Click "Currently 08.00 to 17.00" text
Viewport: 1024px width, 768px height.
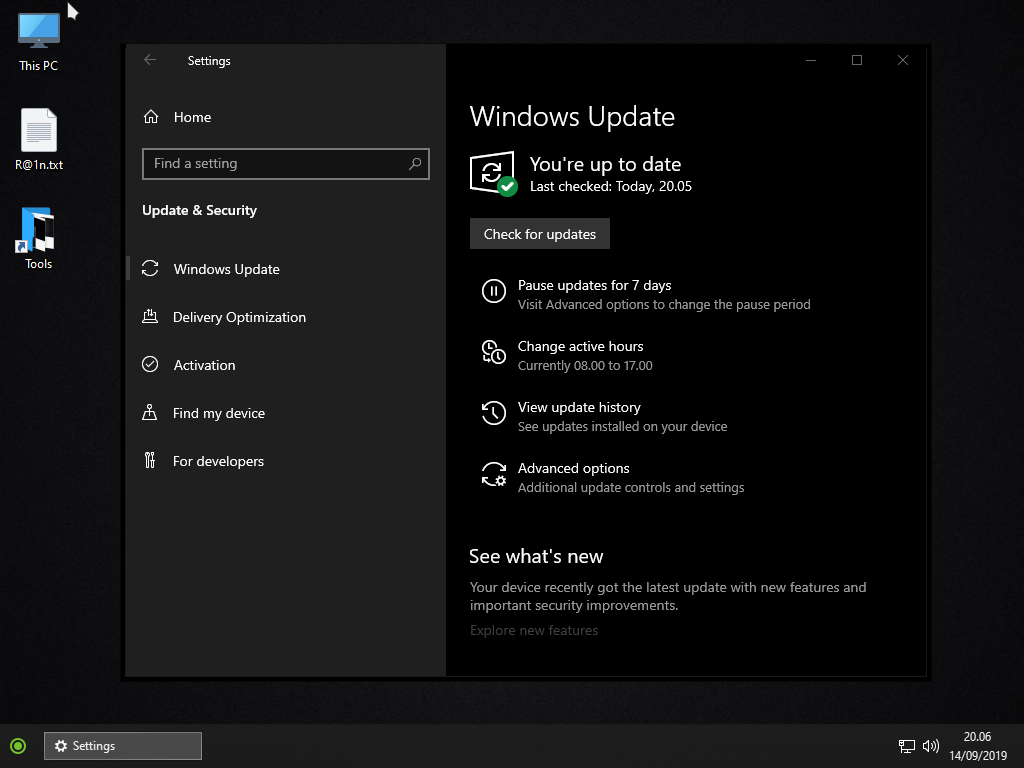click(x=585, y=366)
